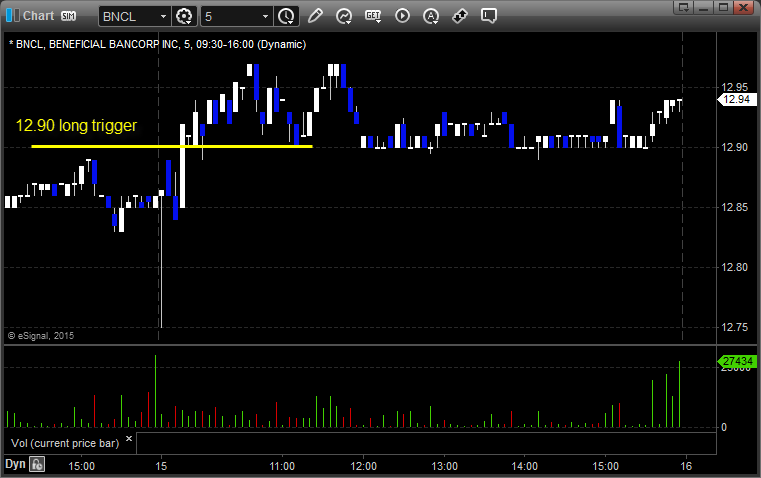Click the 12.80 price axis label
This screenshot has width=761, height=478.
point(734,267)
